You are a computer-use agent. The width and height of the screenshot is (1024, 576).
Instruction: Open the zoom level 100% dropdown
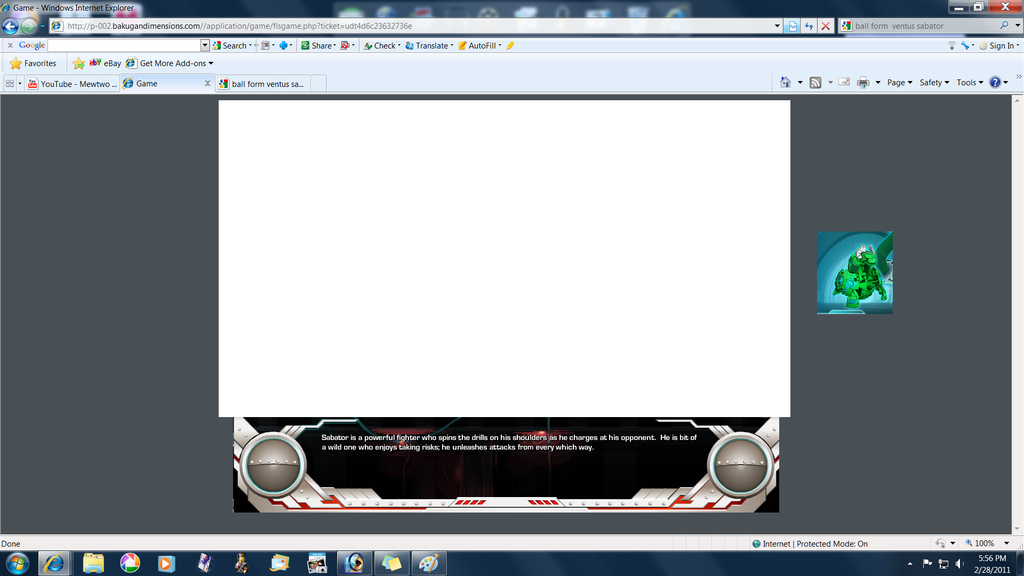click(x=989, y=544)
